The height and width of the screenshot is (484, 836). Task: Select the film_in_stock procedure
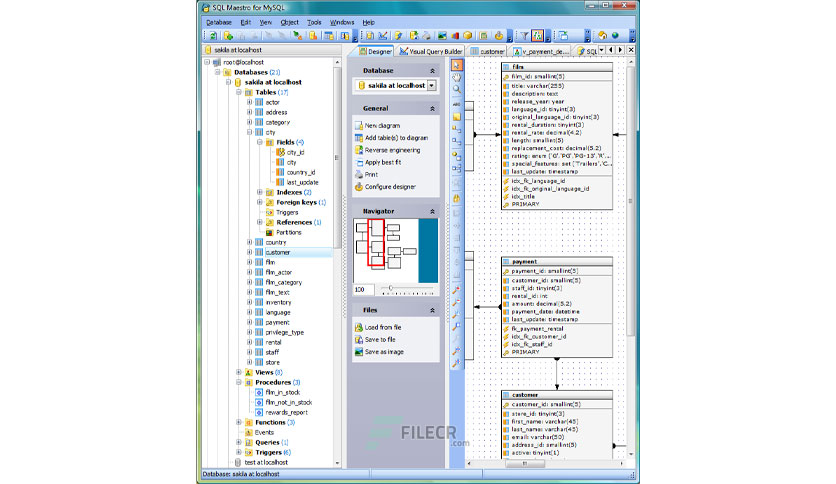pyautogui.click(x=283, y=392)
